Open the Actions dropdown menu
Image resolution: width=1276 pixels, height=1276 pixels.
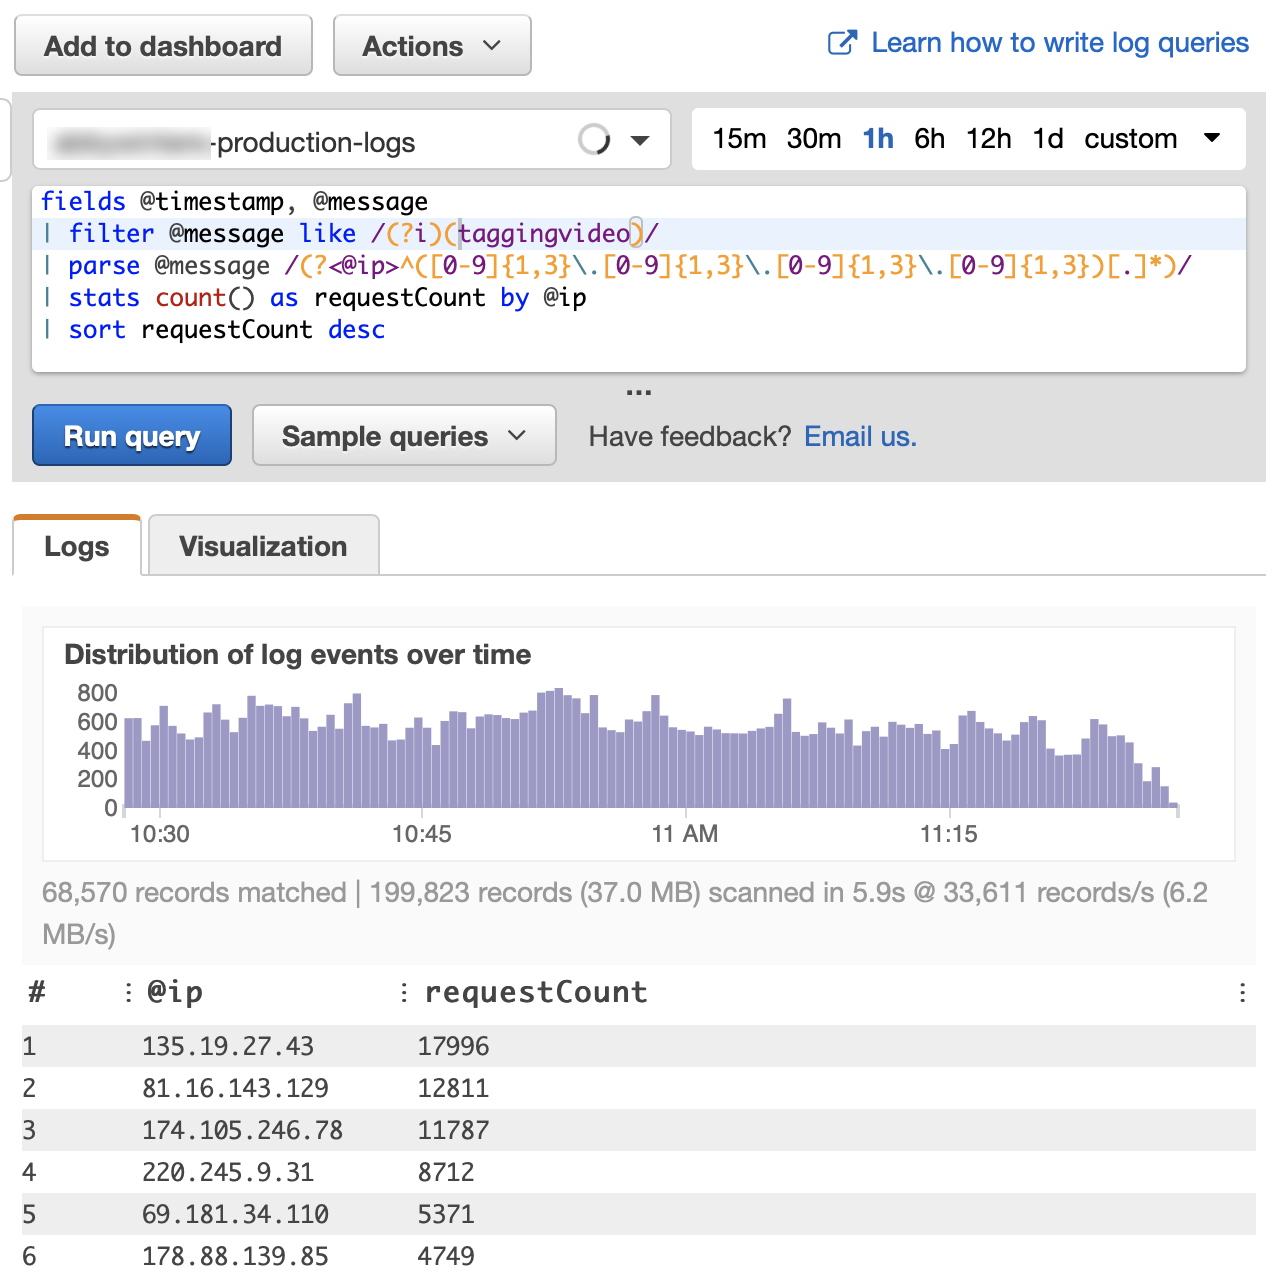coord(432,46)
